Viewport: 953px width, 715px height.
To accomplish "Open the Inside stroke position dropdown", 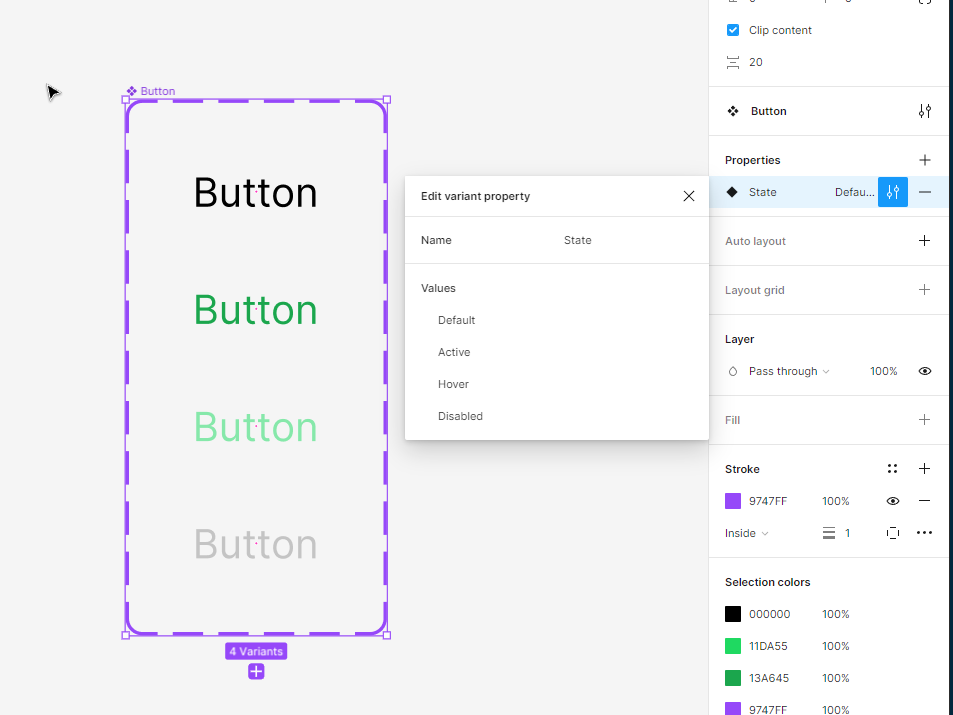I will pos(746,533).
